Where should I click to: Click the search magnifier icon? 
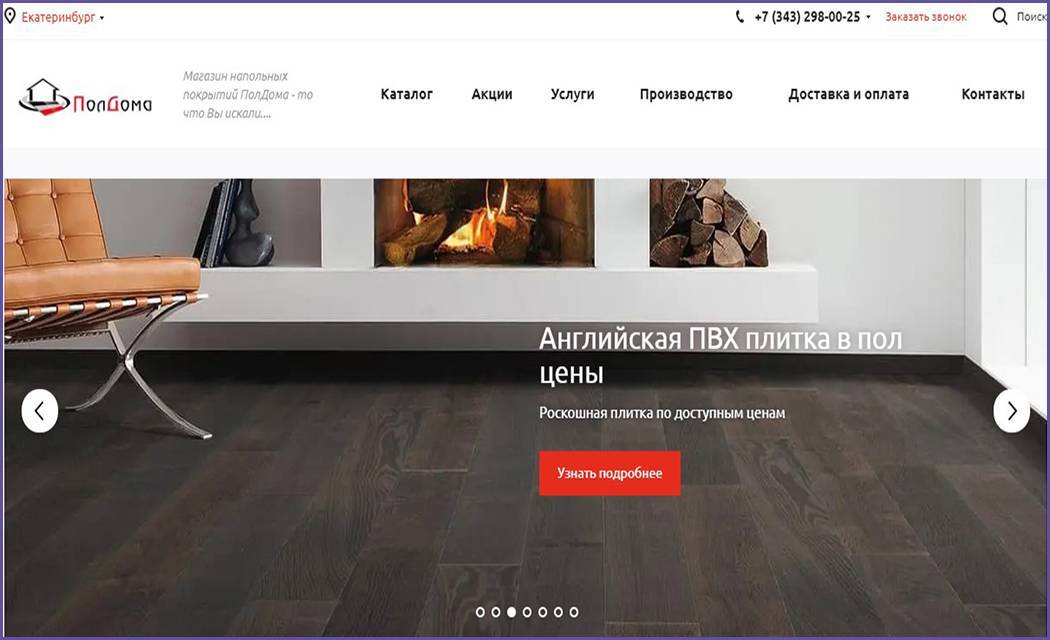1000,16
